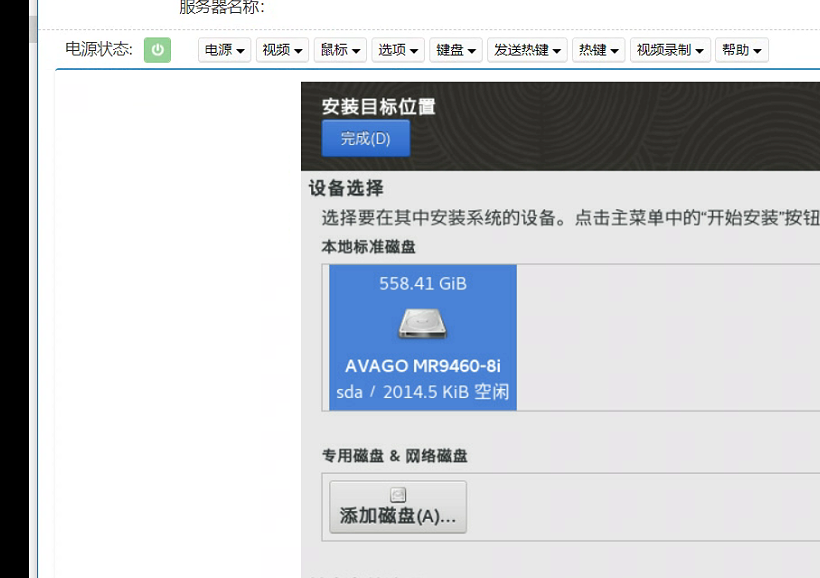Open the 选项 dropdown menu
Image resolution: width=820 pixels, height=578 pixels.
click(398, 50)
